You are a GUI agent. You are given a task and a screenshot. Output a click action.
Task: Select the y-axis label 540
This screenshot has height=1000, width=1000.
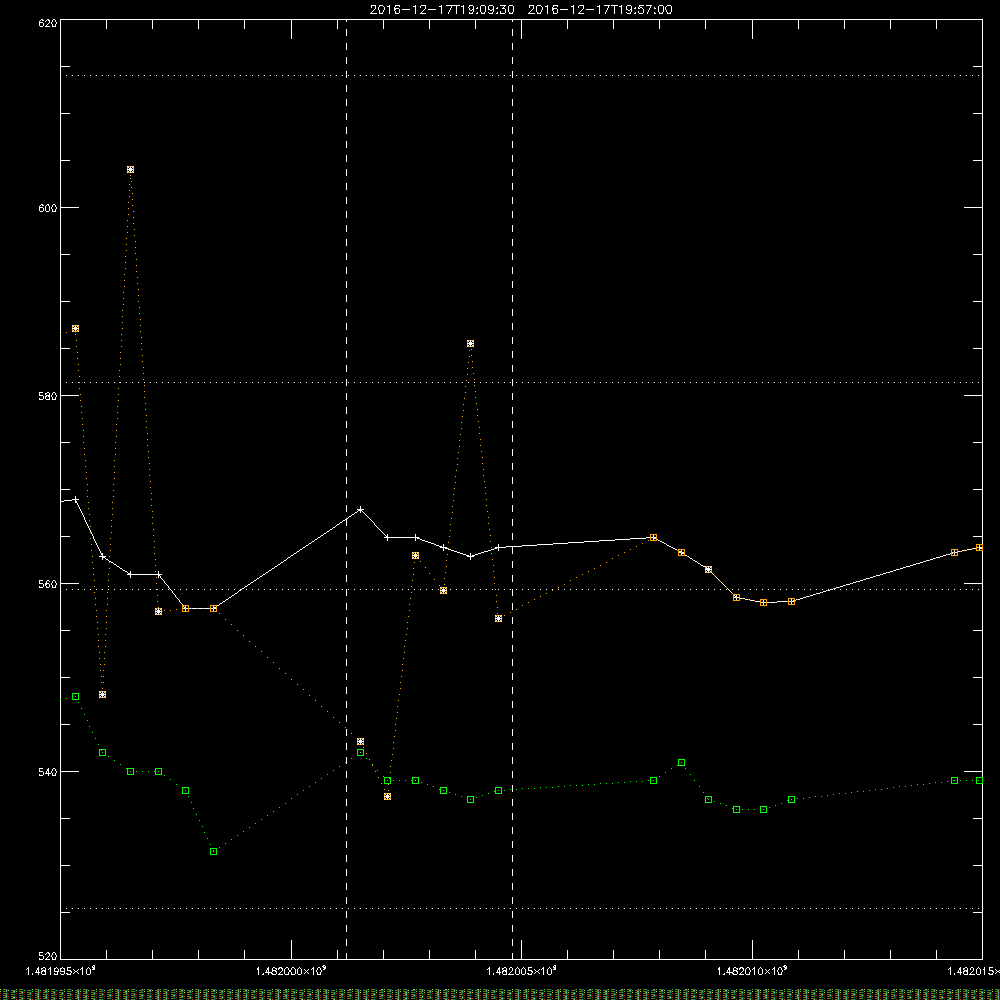pos(49,772)
